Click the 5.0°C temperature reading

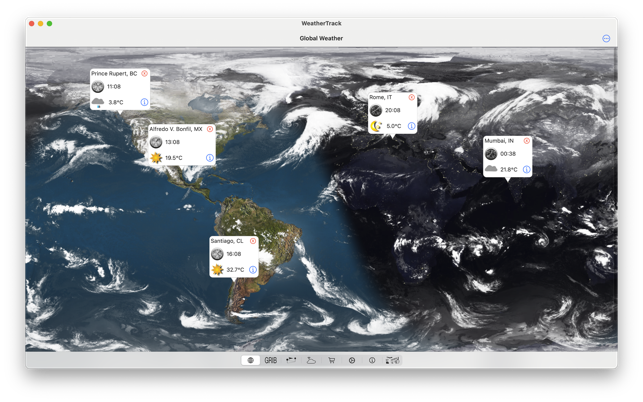click(394, 126)
